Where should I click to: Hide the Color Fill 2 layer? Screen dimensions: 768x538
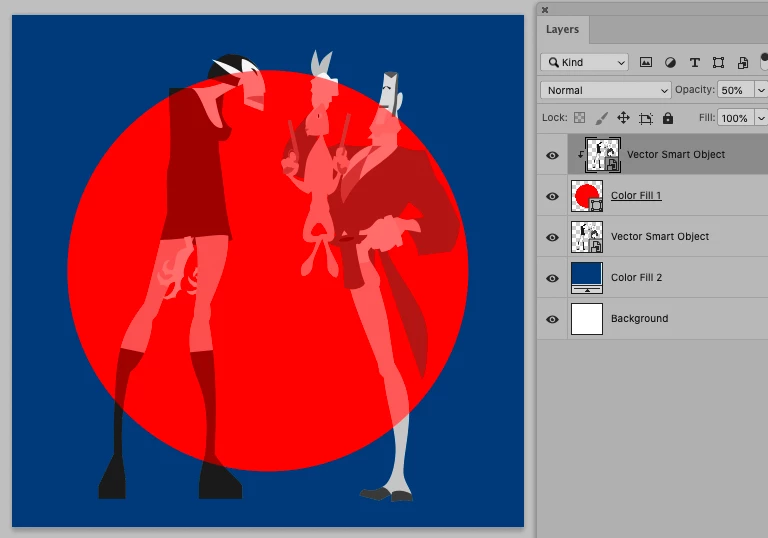tap(552, 278)
